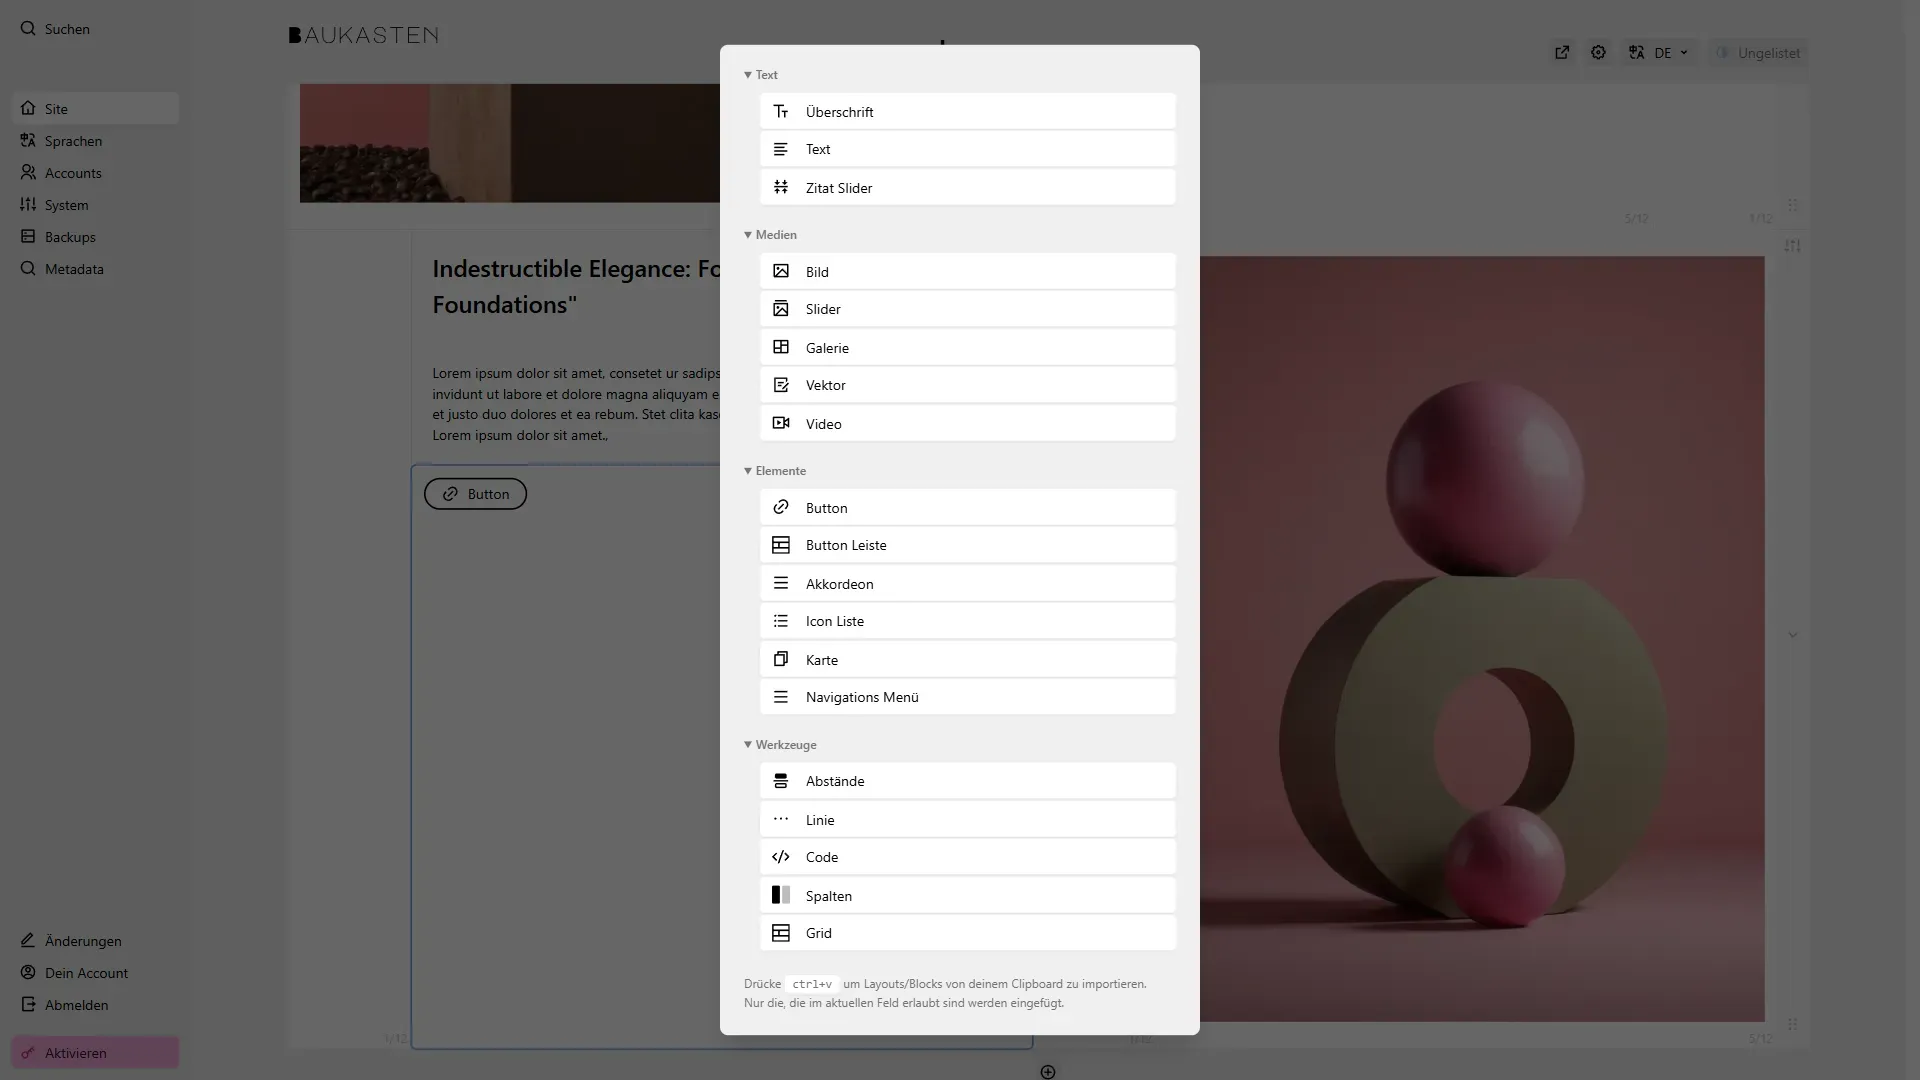Click the Suchen search field
Screen dimensions: 1920x1080
(67, 29)
